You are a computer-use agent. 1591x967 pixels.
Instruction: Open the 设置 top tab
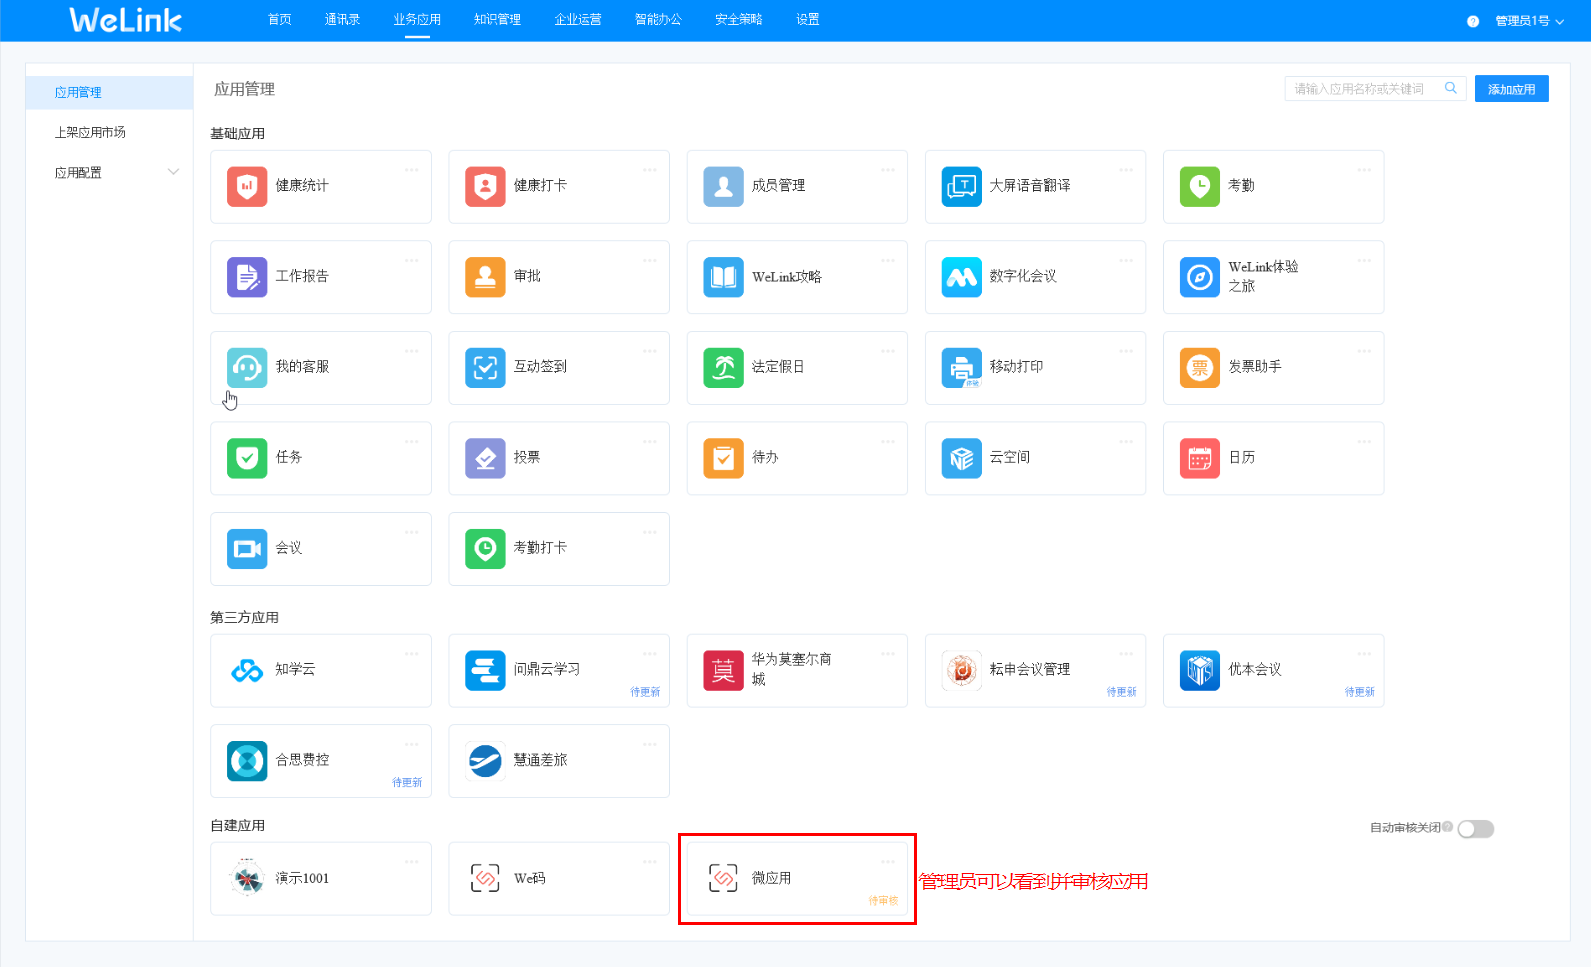808,20
